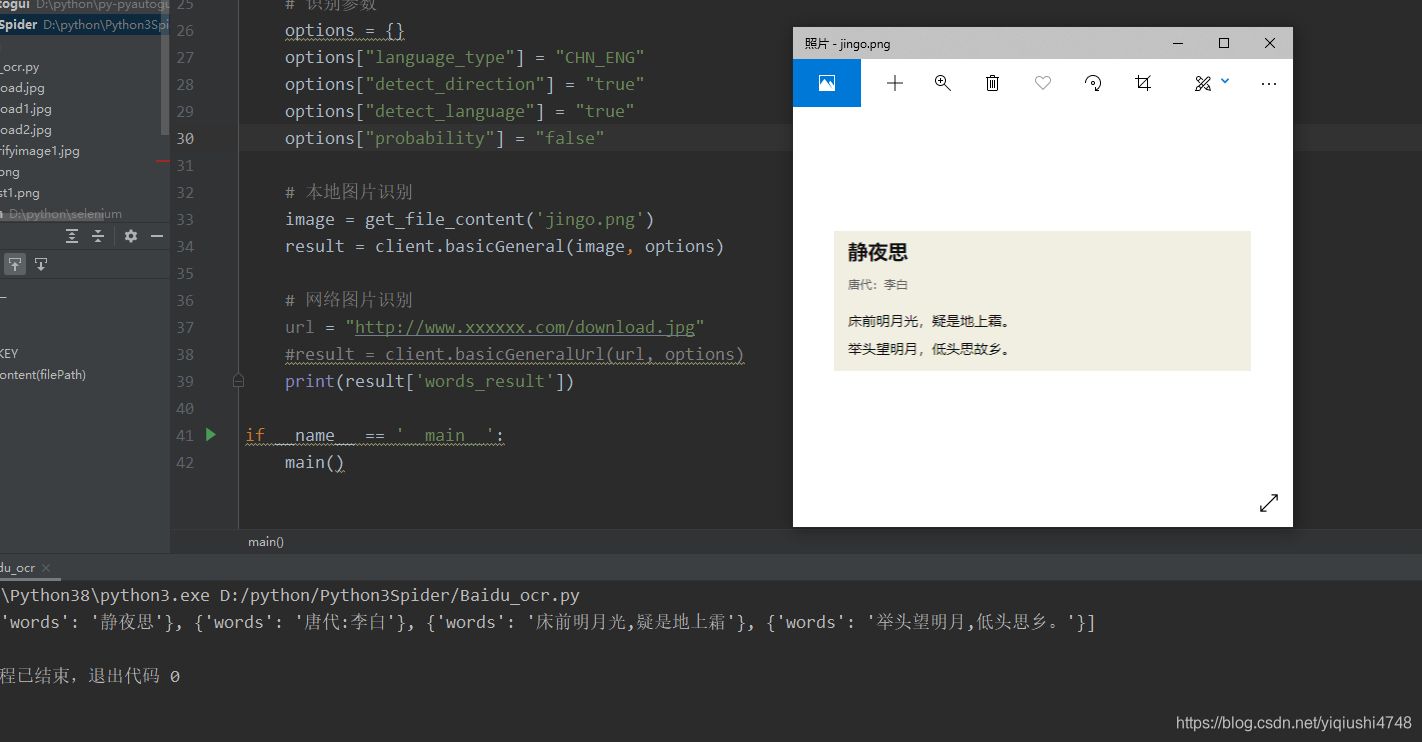
Task: Click the # 网络图片识别 comment
Action: coord(349,300)
